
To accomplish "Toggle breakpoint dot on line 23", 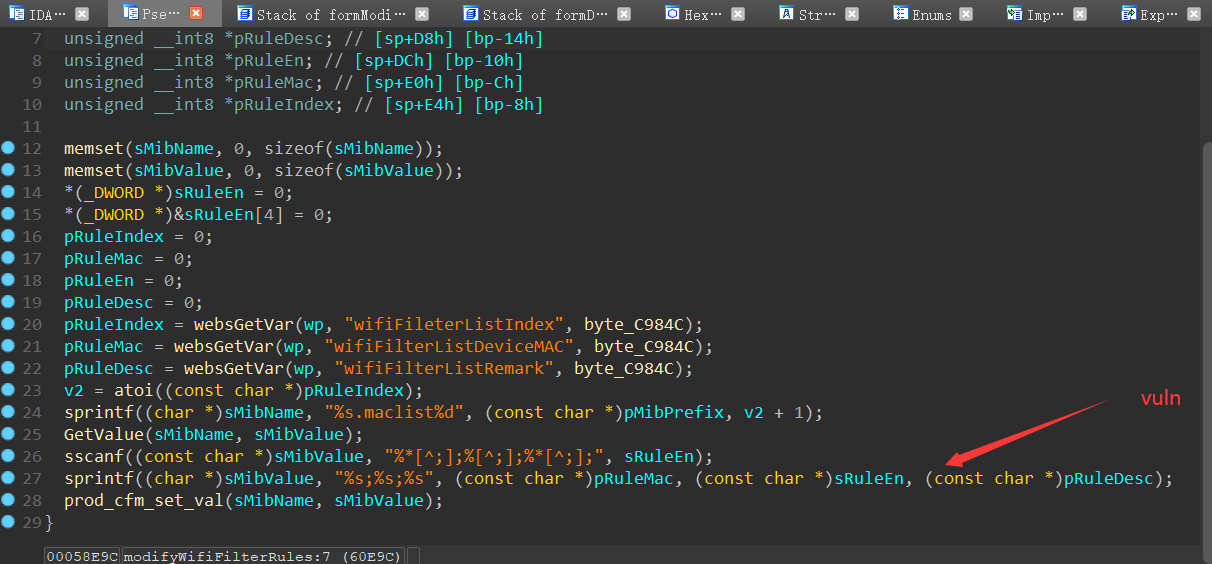I will [8, 390].
